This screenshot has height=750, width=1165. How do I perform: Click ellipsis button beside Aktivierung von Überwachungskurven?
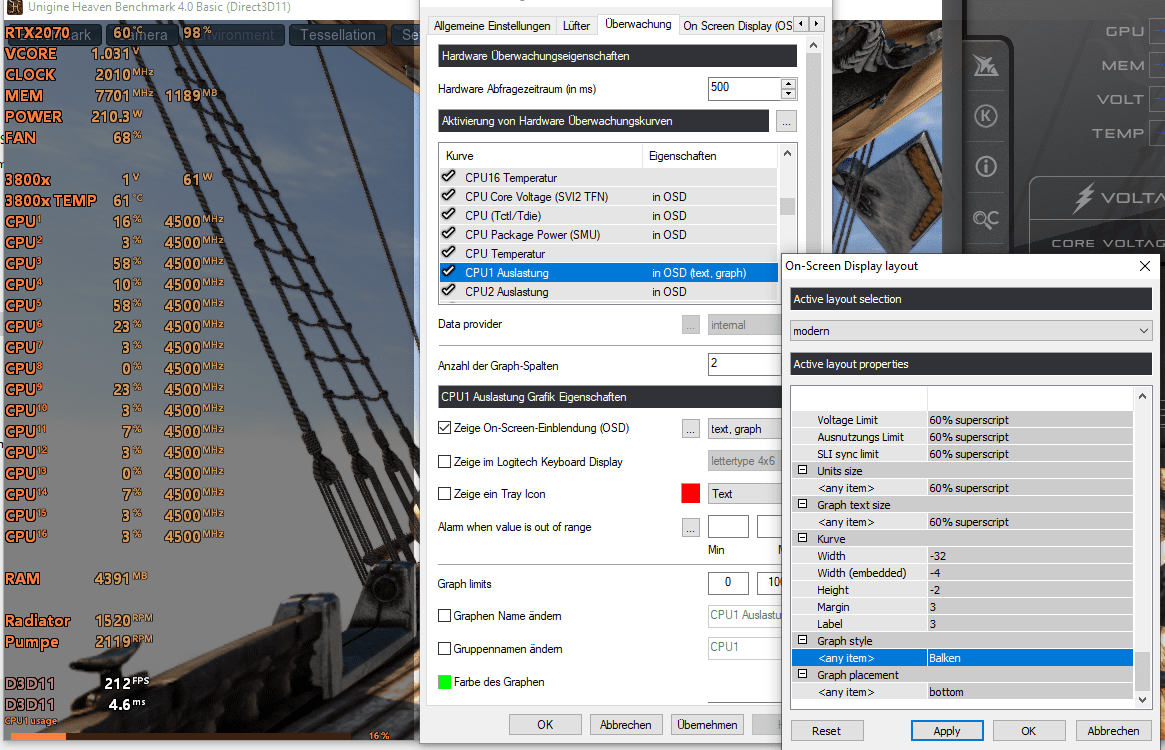pyautogui.click(x=786, y=121)
